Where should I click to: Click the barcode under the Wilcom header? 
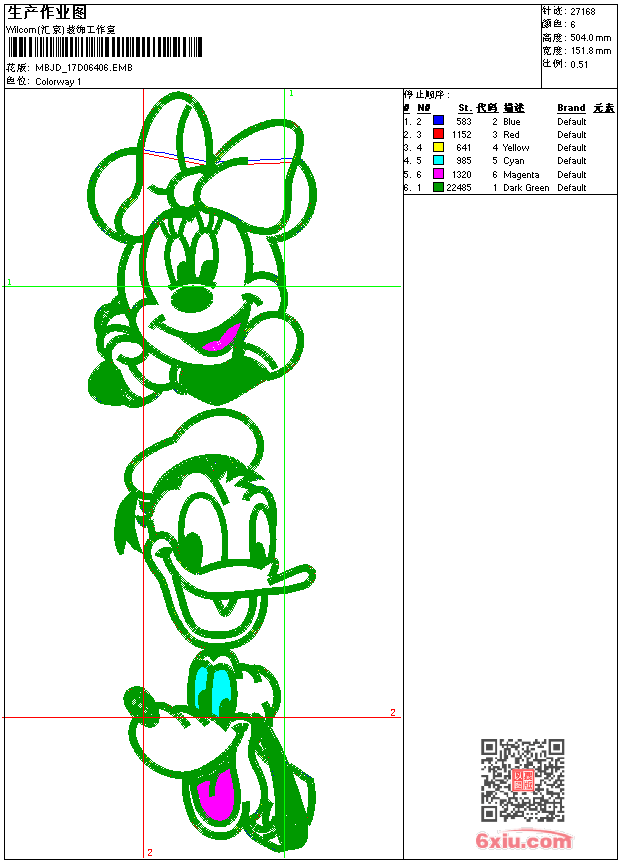[x=105, y=48]
